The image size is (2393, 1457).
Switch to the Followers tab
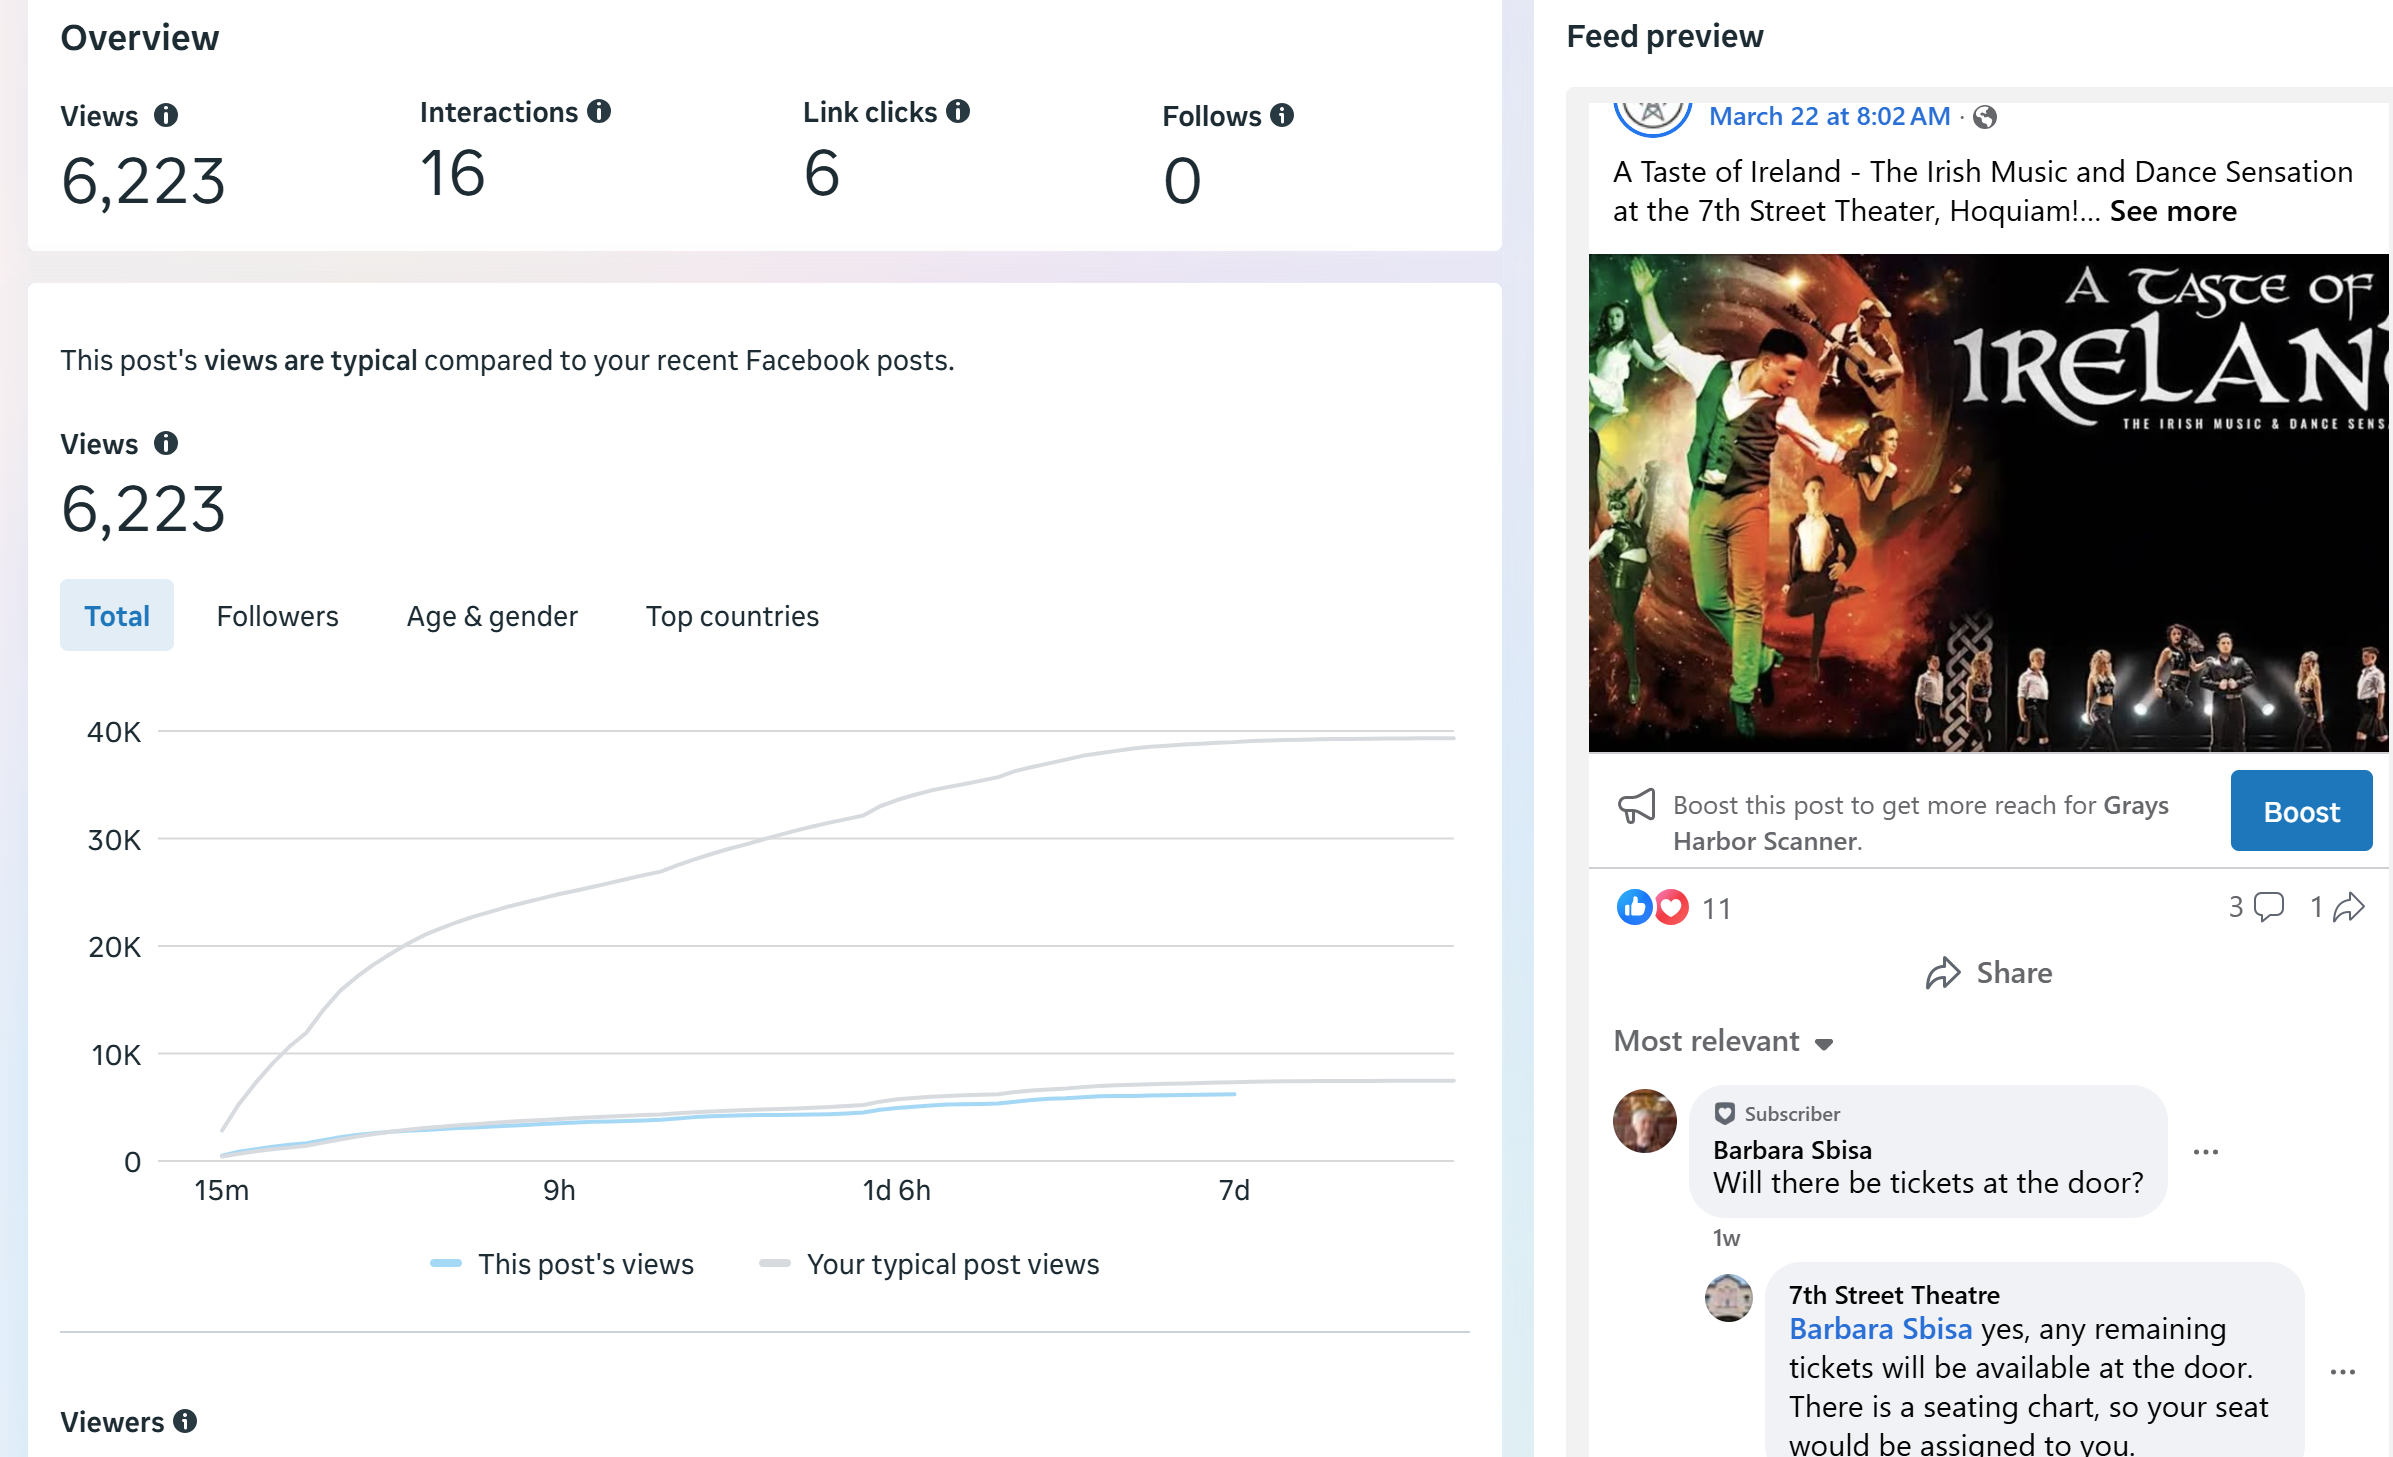[277, 616]
